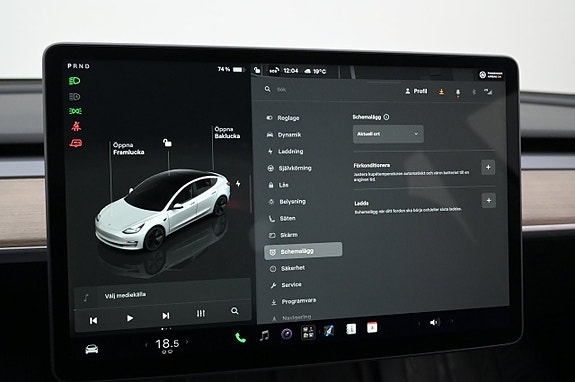Tap the orange software download icon

point(442,92)
